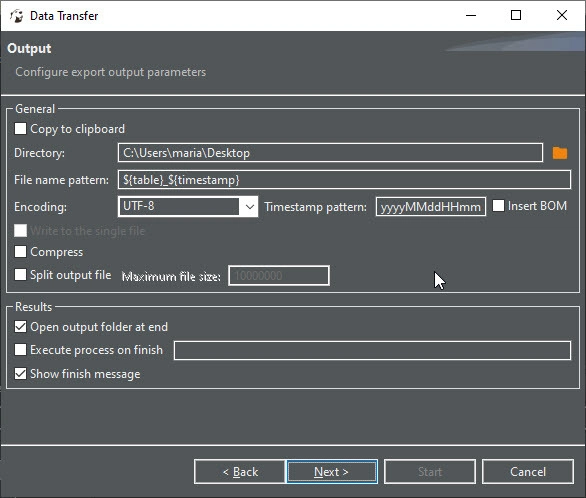Focus the Timestamp pattern field
The width and height of the screenshot is (586, 498).
tap(431, 207)
